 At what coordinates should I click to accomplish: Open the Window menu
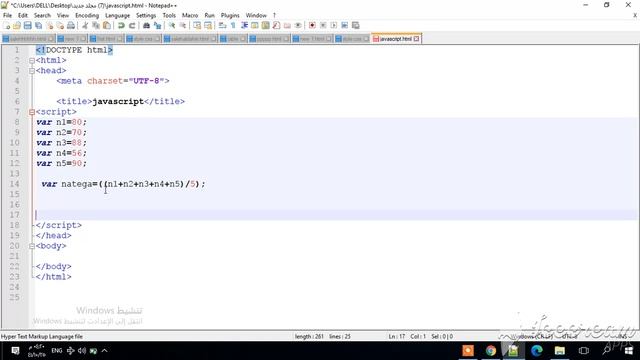pos(256,15)
